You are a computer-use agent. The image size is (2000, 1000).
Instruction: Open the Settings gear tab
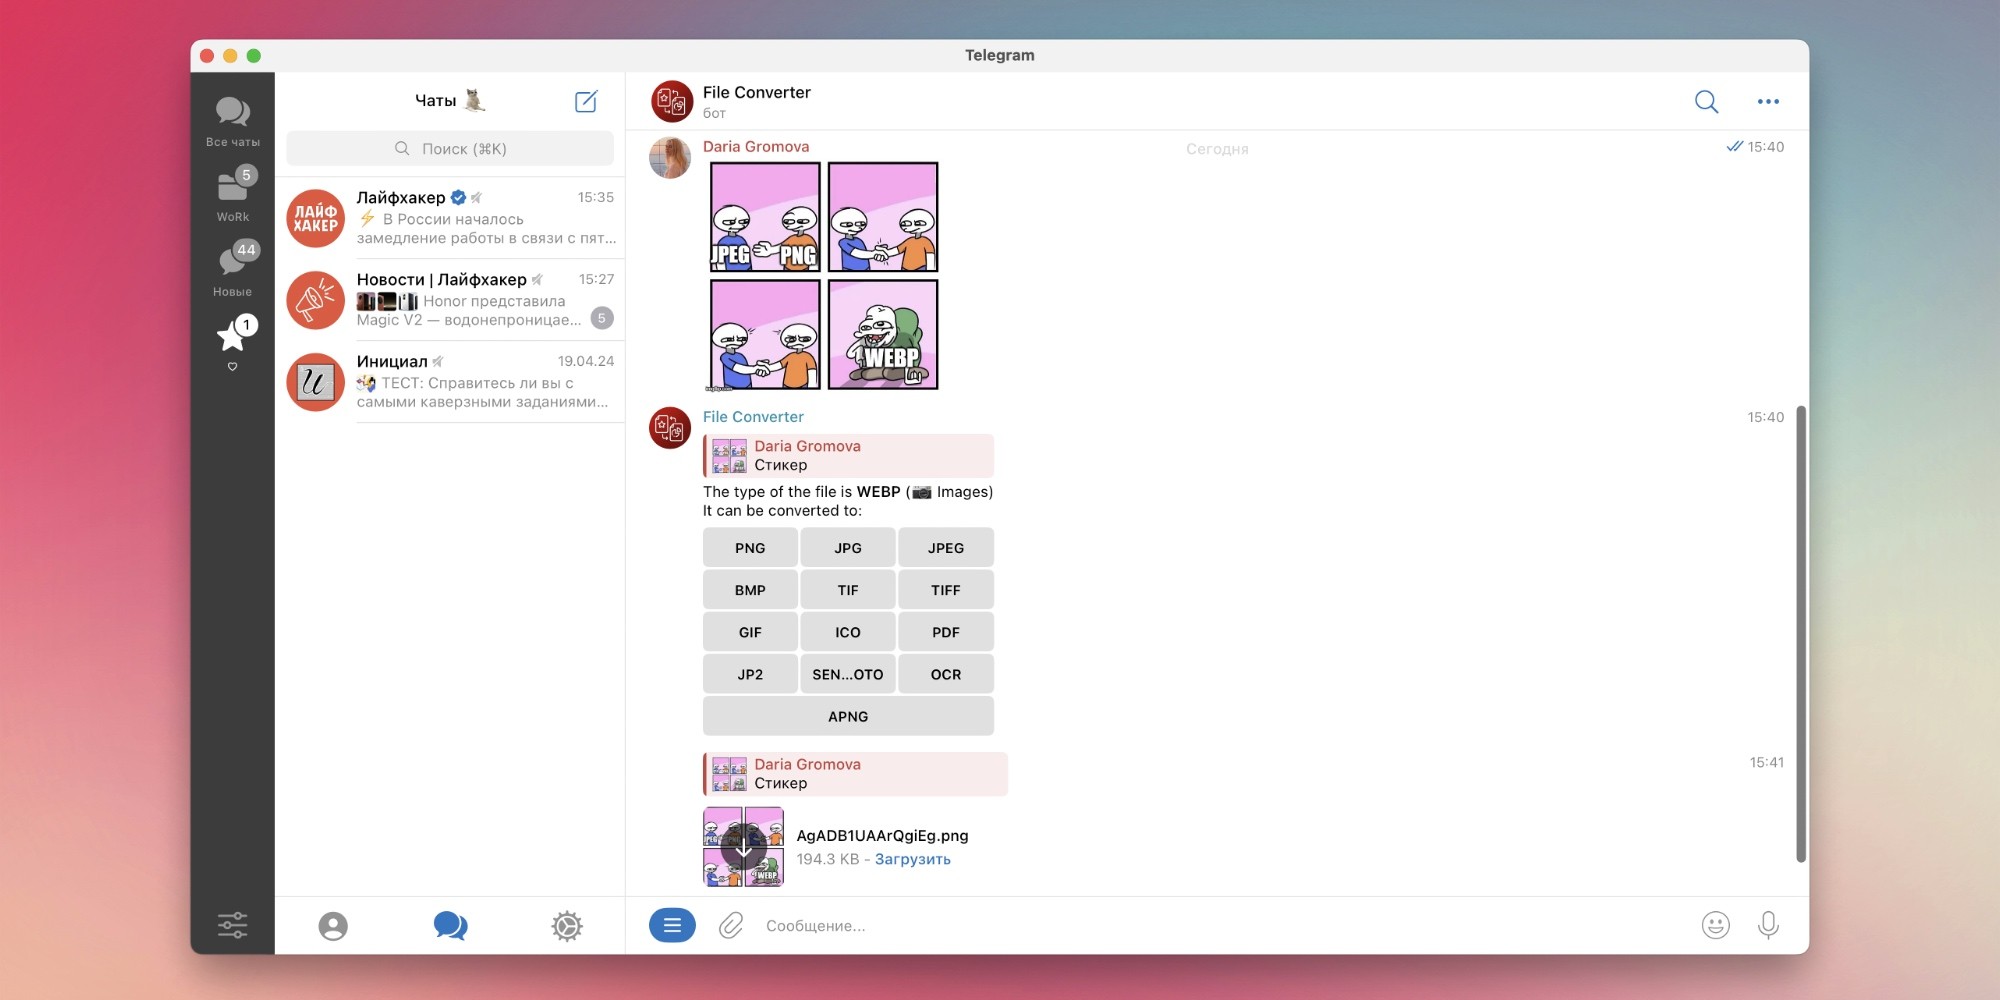[567, 926]
